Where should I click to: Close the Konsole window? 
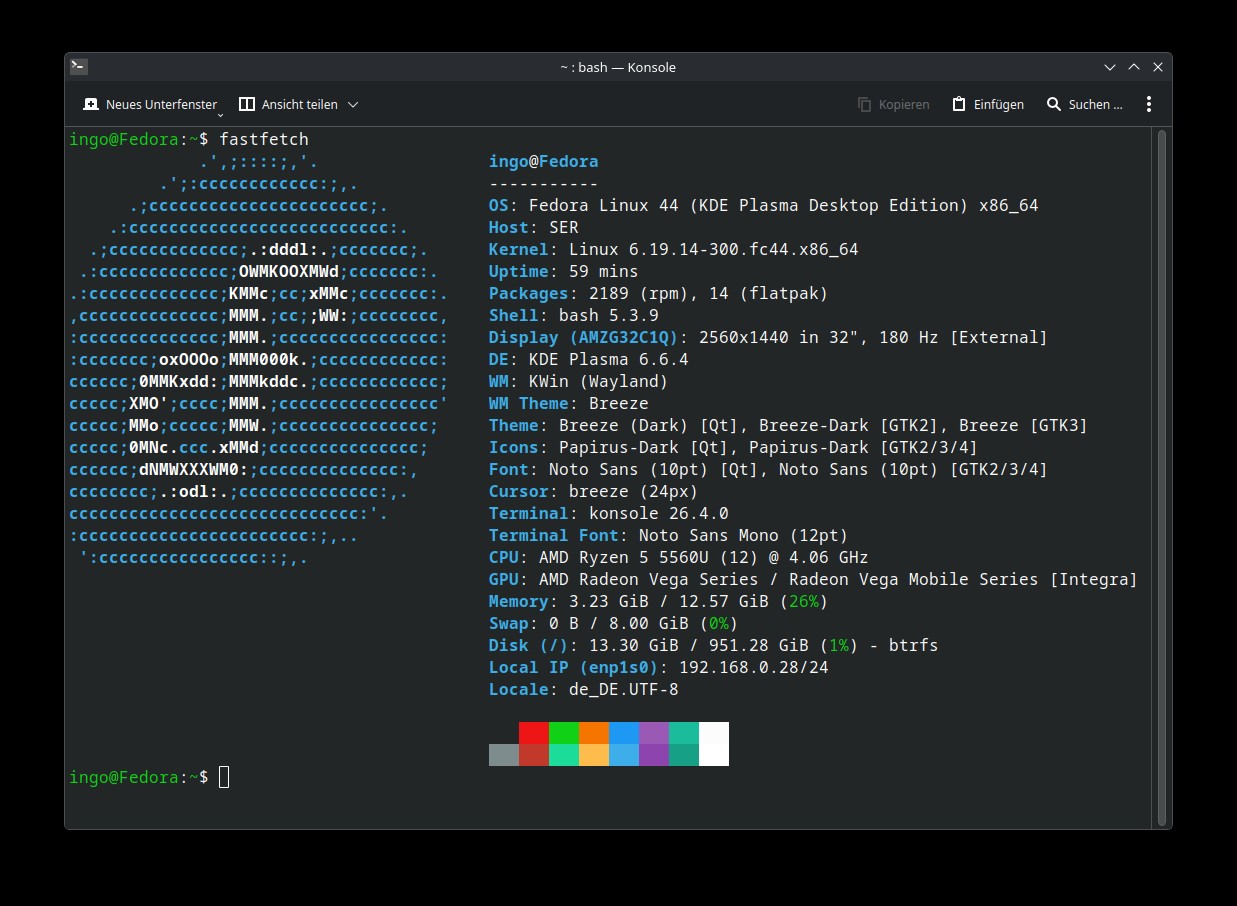coord(1158,67)
